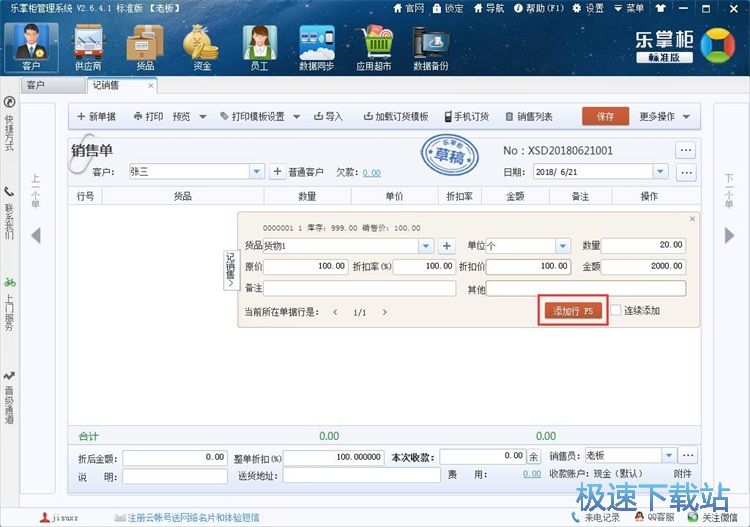Viewport: 750px width, 527px height.
Task: Go to previous order arrow (上一个单)
Action: (36, 235)
